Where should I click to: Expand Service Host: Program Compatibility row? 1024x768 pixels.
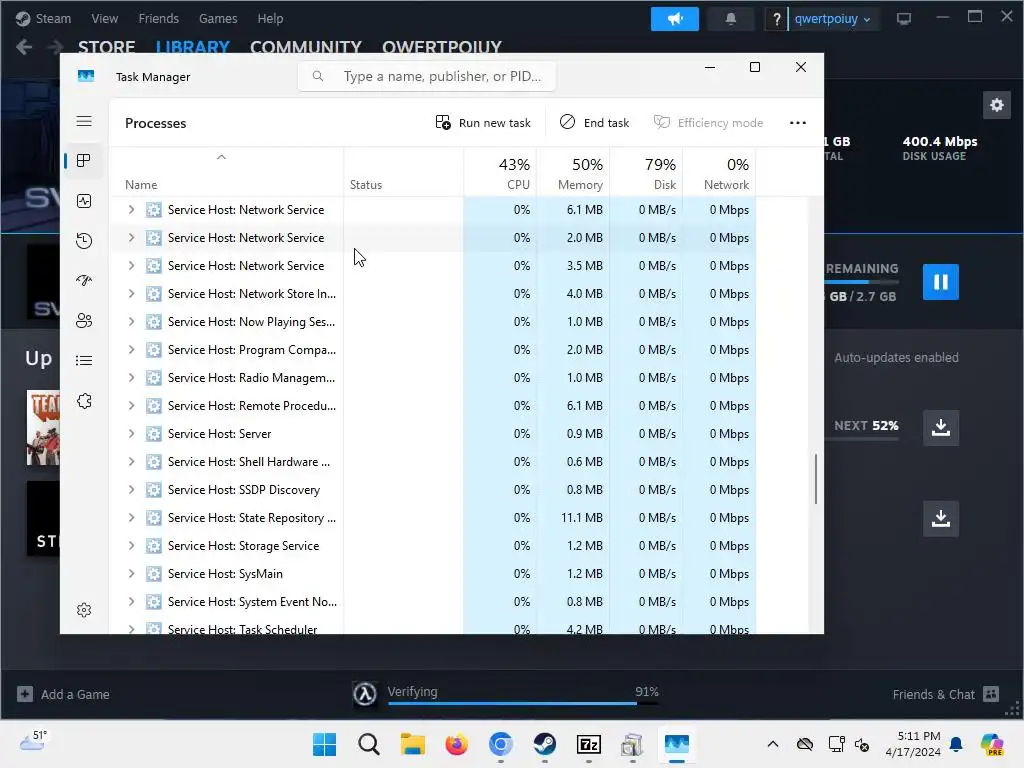[131, 350]
